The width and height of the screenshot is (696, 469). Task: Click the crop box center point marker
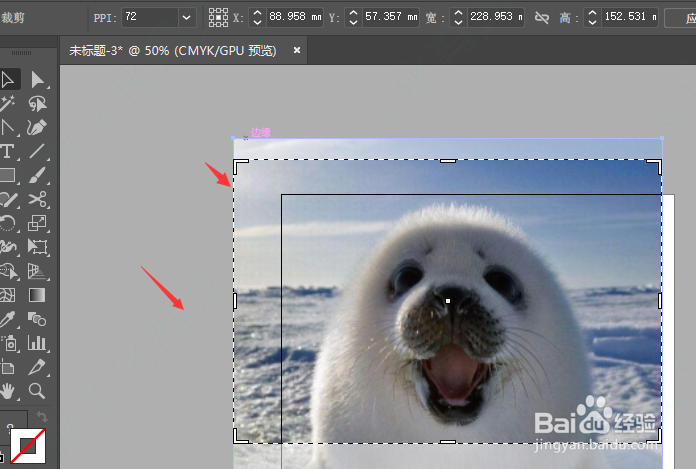(x=448, y=301)
